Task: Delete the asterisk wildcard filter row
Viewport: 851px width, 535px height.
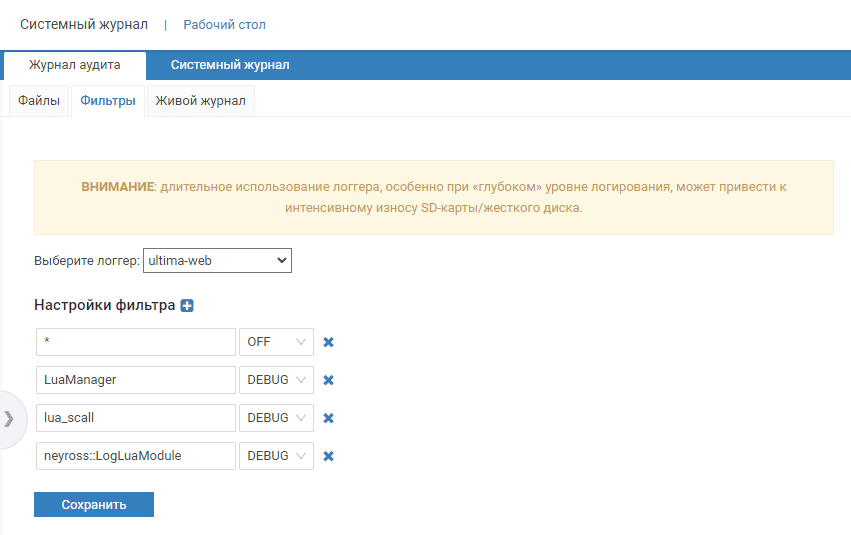Action: [x=328, y=342]
